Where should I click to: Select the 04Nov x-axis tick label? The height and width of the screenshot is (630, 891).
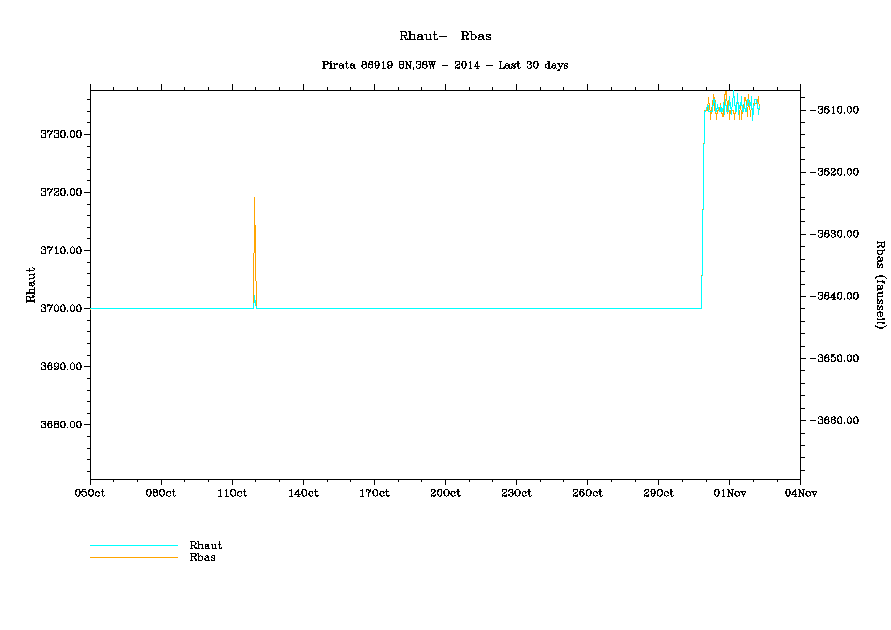click(x=799, y=493)
